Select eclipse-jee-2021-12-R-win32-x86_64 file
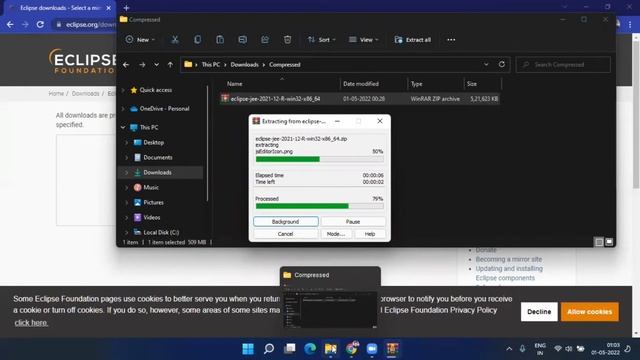This screenshot has height=360, width=640. 360,99
